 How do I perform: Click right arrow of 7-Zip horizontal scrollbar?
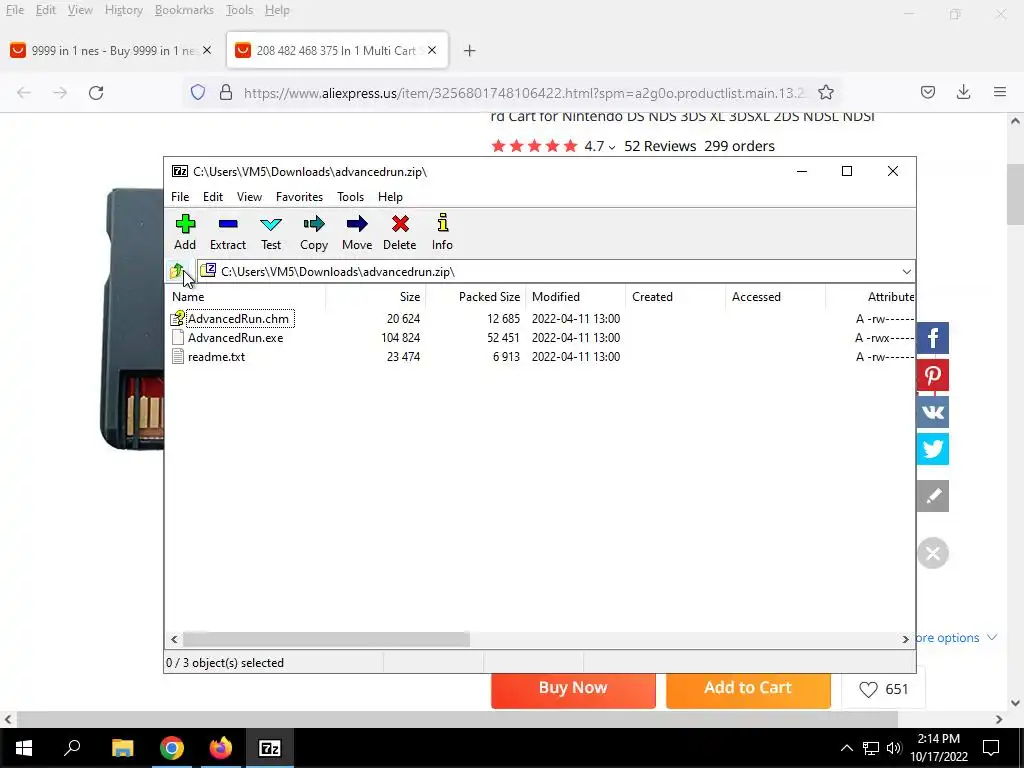(905, 639)
